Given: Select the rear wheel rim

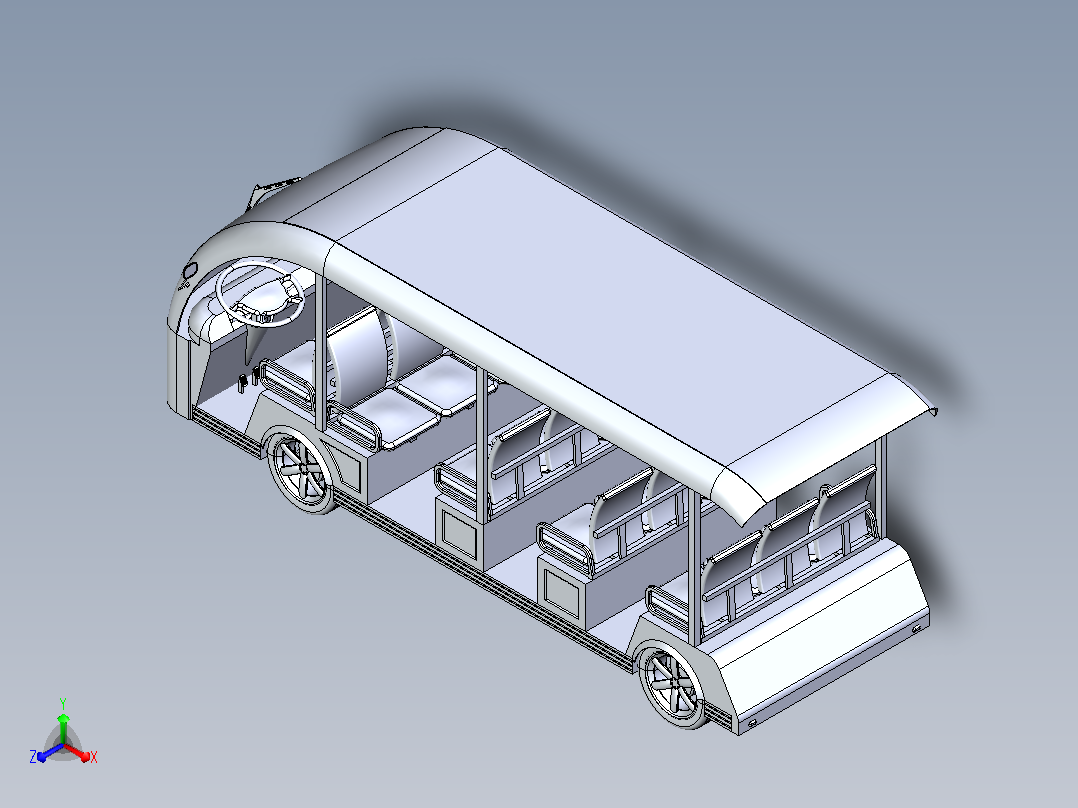Looking at the screenshot, I should click(x=674, y=684).
